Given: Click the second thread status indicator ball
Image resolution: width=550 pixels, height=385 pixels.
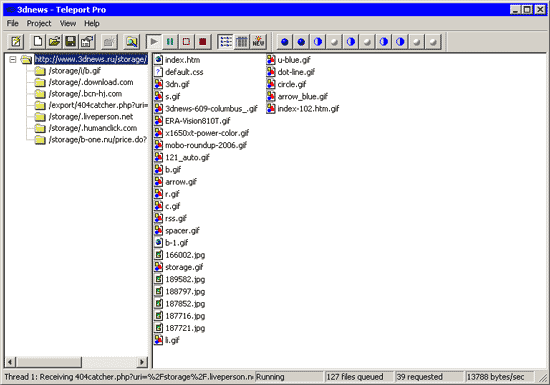Looking at the screenshot, I should [301, 42].
